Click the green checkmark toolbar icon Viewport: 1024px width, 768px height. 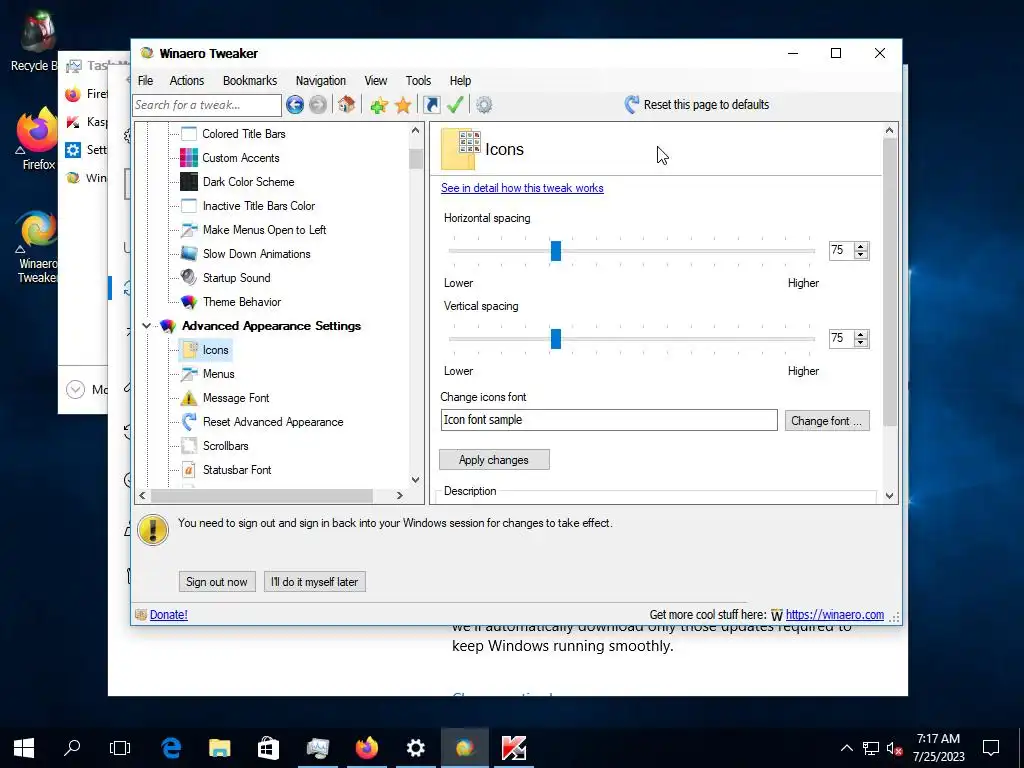[x=455, y=104]
